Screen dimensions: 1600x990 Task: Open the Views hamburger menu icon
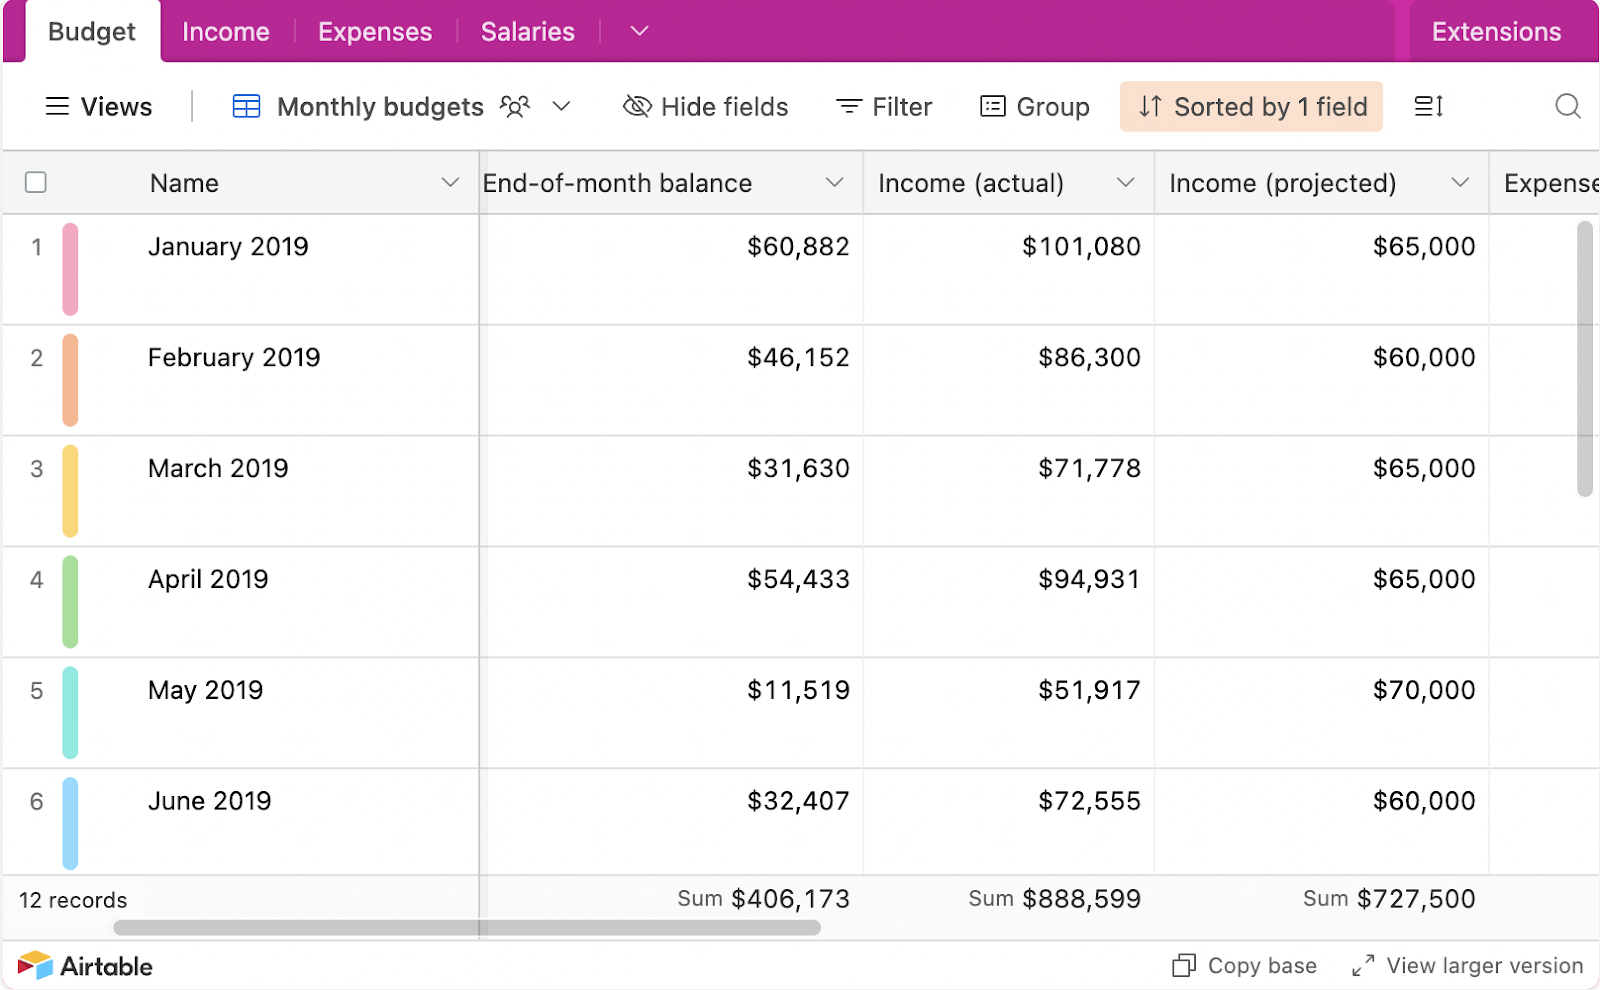(57, 106)
